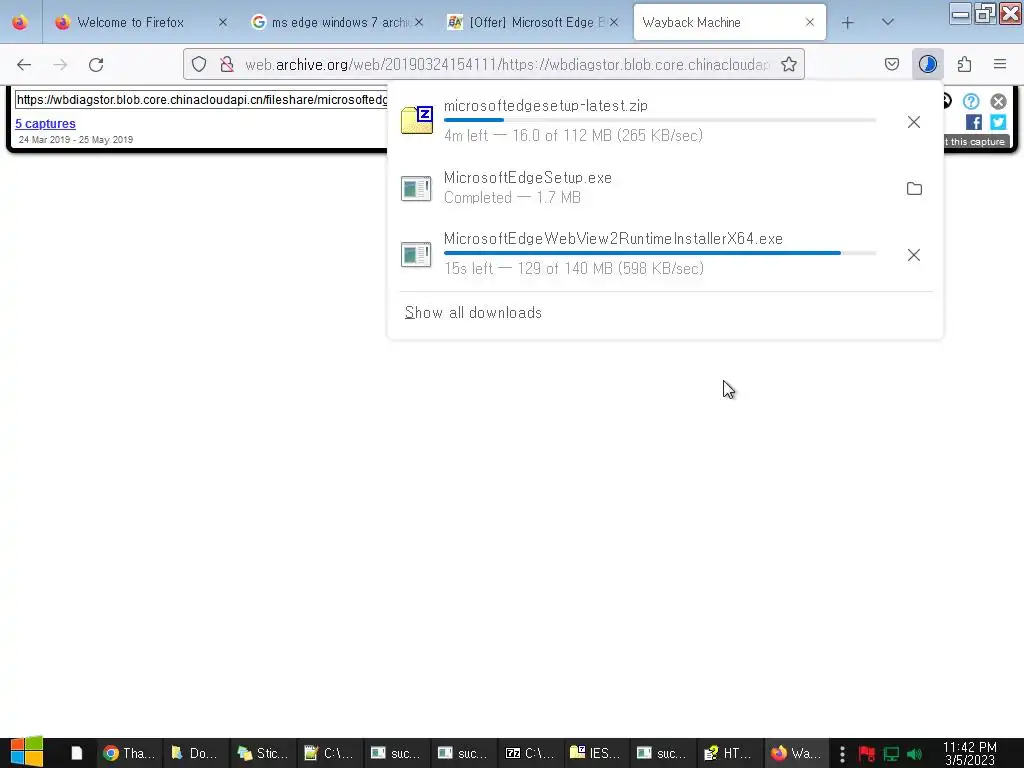Open the extensions puzzle icon
This screenshot has height=768, width=1024.
click(964, 64)
